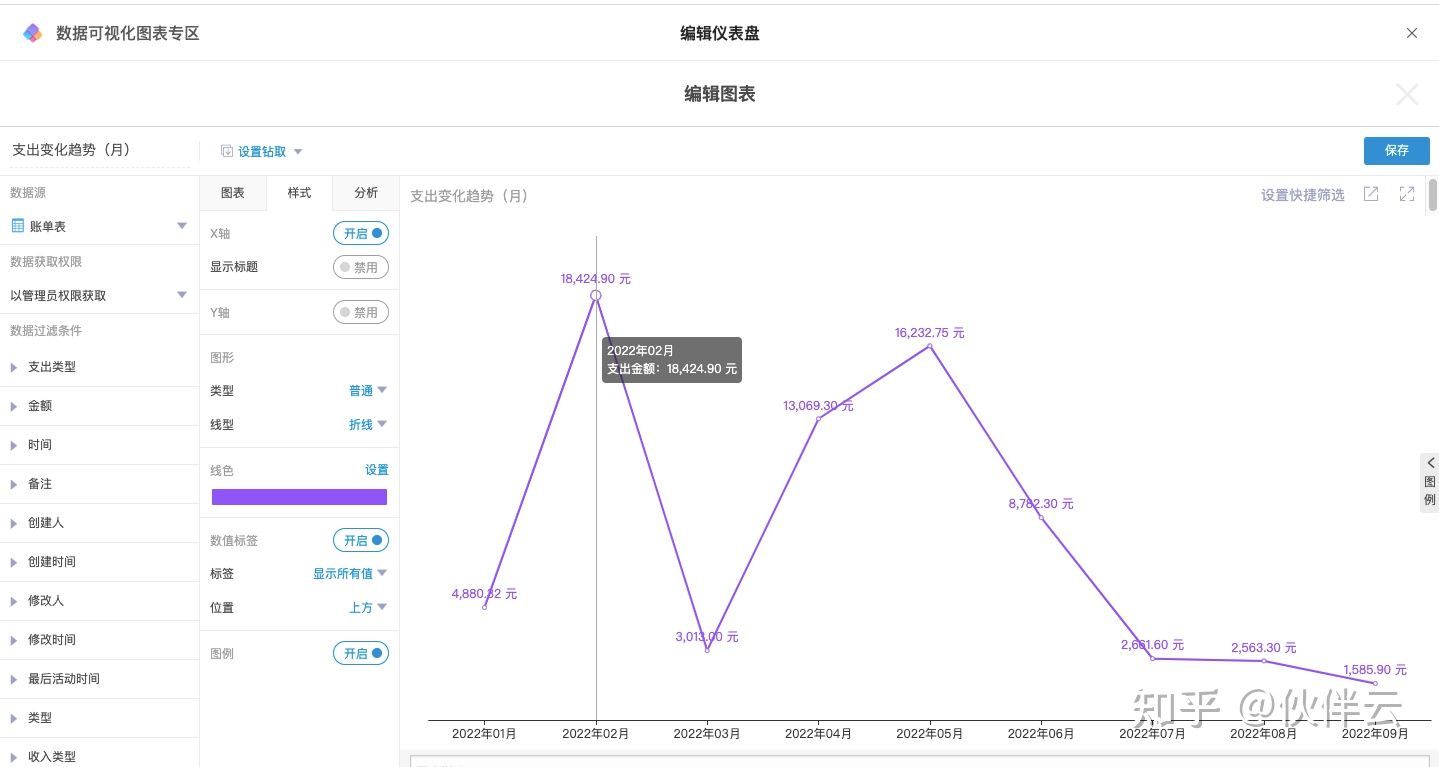This screenshot has height=767, width=1439.
Task: Click the app logo icon in header
Action: click(33, 33)
